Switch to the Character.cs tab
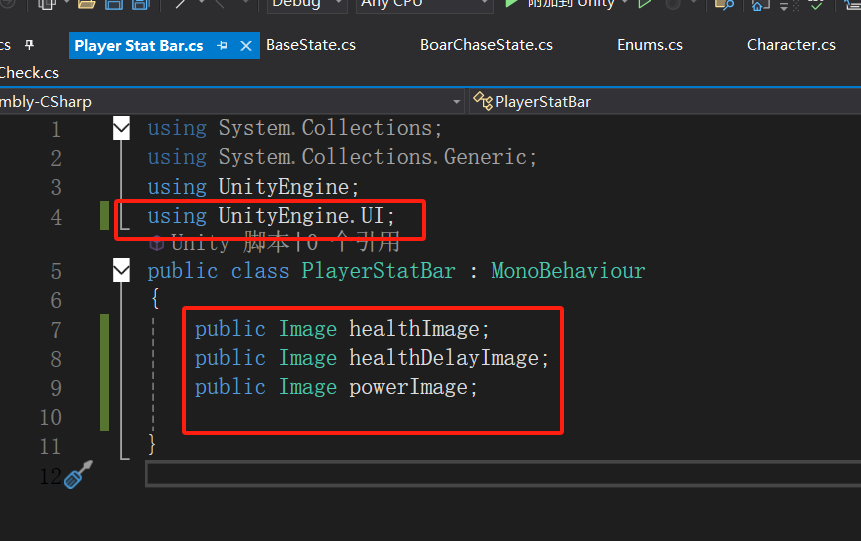 [x=791, y=45]
